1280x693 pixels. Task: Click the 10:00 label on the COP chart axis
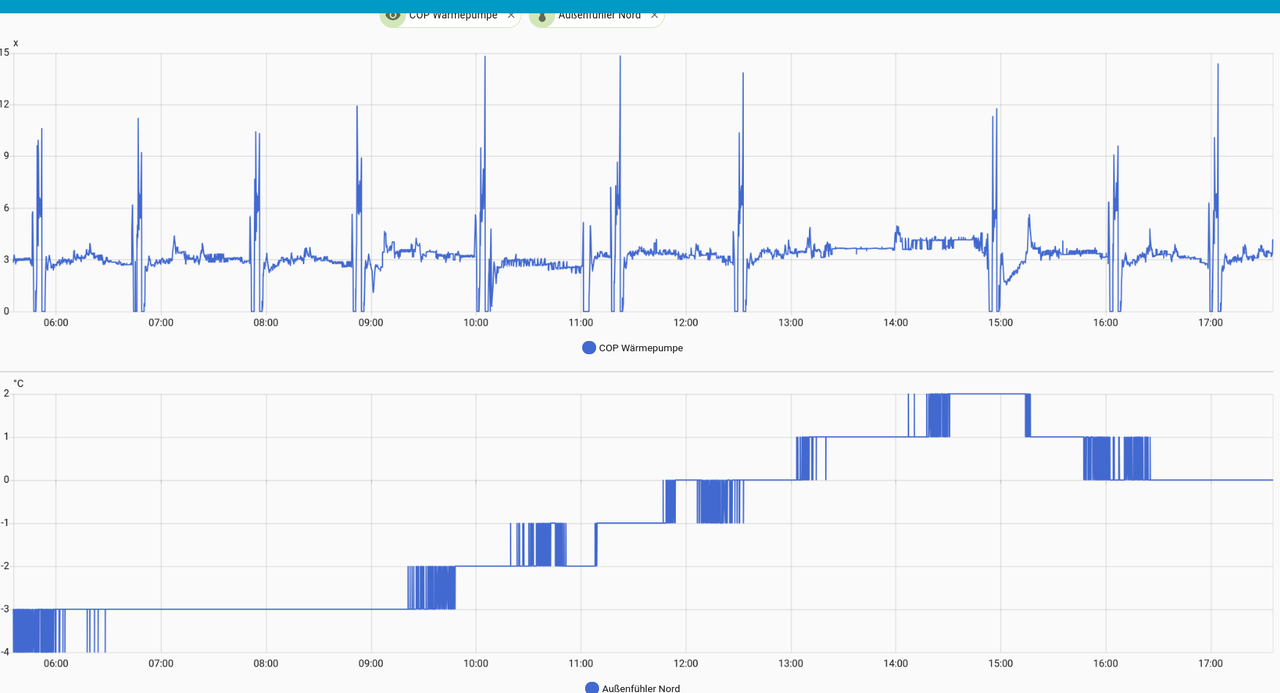point(476,323)
